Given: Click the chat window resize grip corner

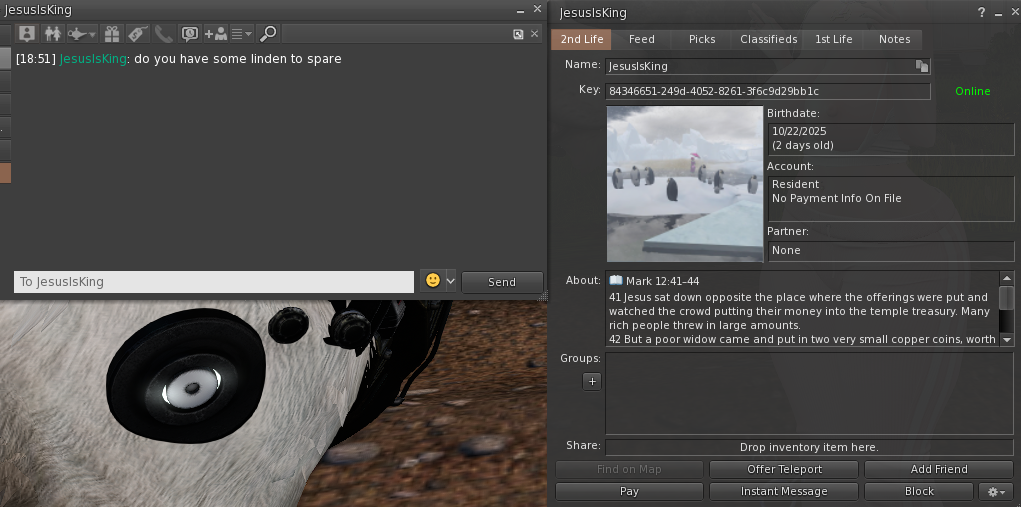Looking at the screenshot, I should pos(542,297).
